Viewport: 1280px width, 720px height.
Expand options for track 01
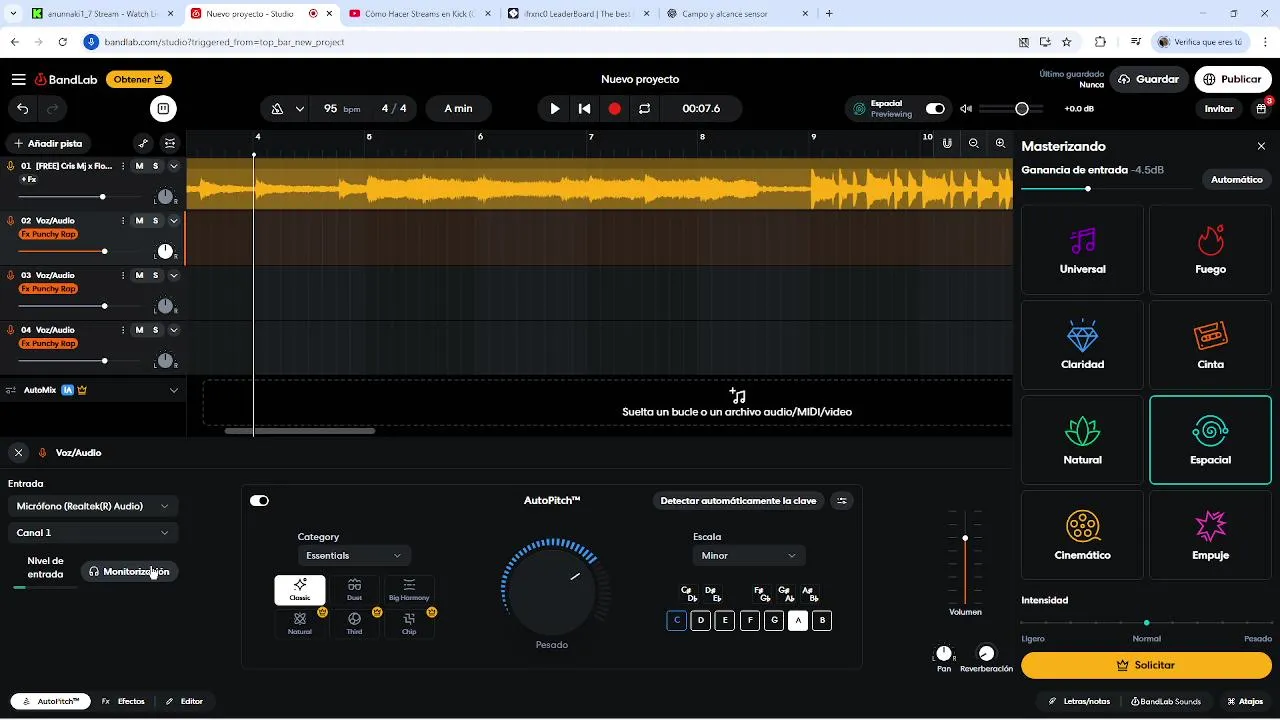tap(174, 166)
